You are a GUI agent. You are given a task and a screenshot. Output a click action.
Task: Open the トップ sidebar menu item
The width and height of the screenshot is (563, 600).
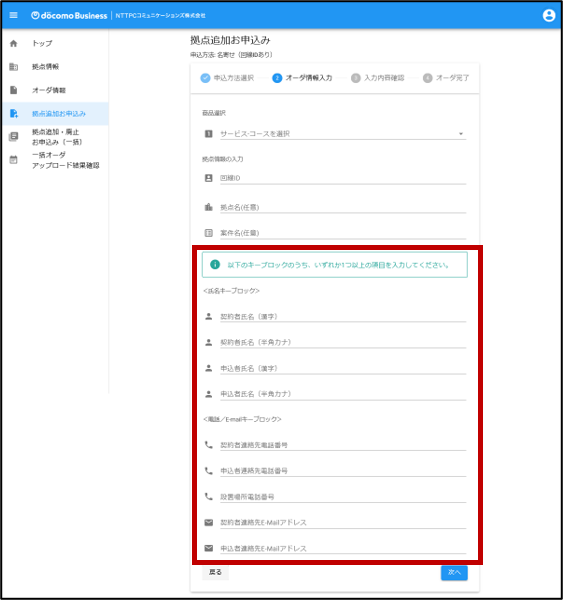click(x=55, y=43)
